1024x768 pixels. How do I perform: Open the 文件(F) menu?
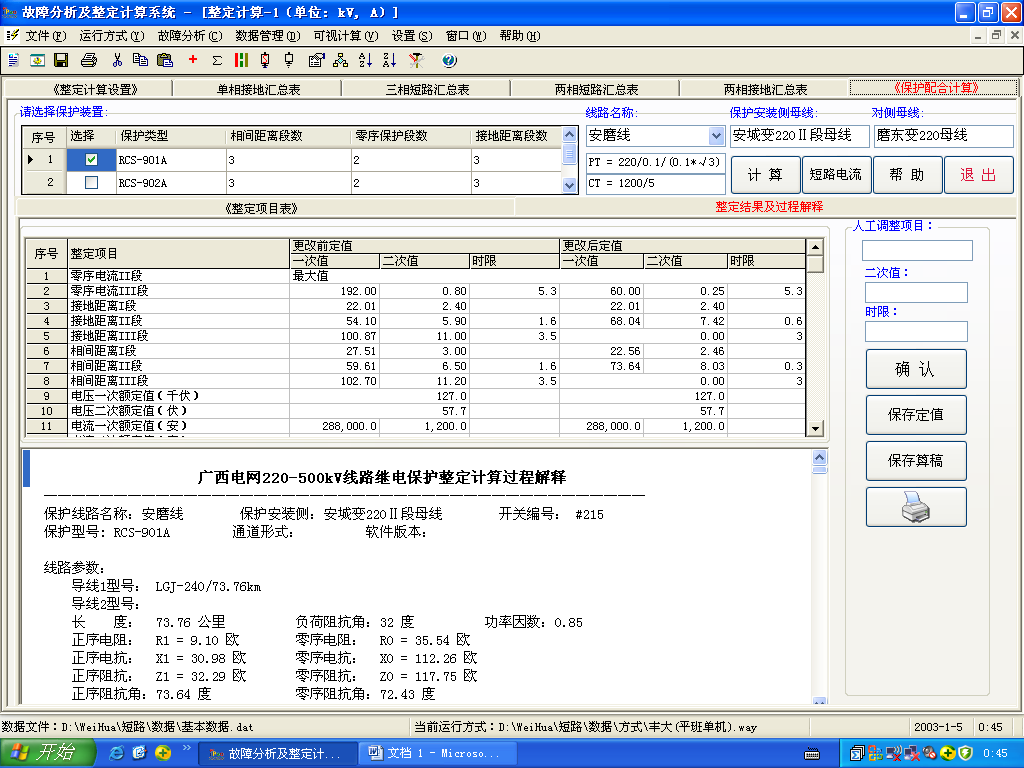[46, 36]
